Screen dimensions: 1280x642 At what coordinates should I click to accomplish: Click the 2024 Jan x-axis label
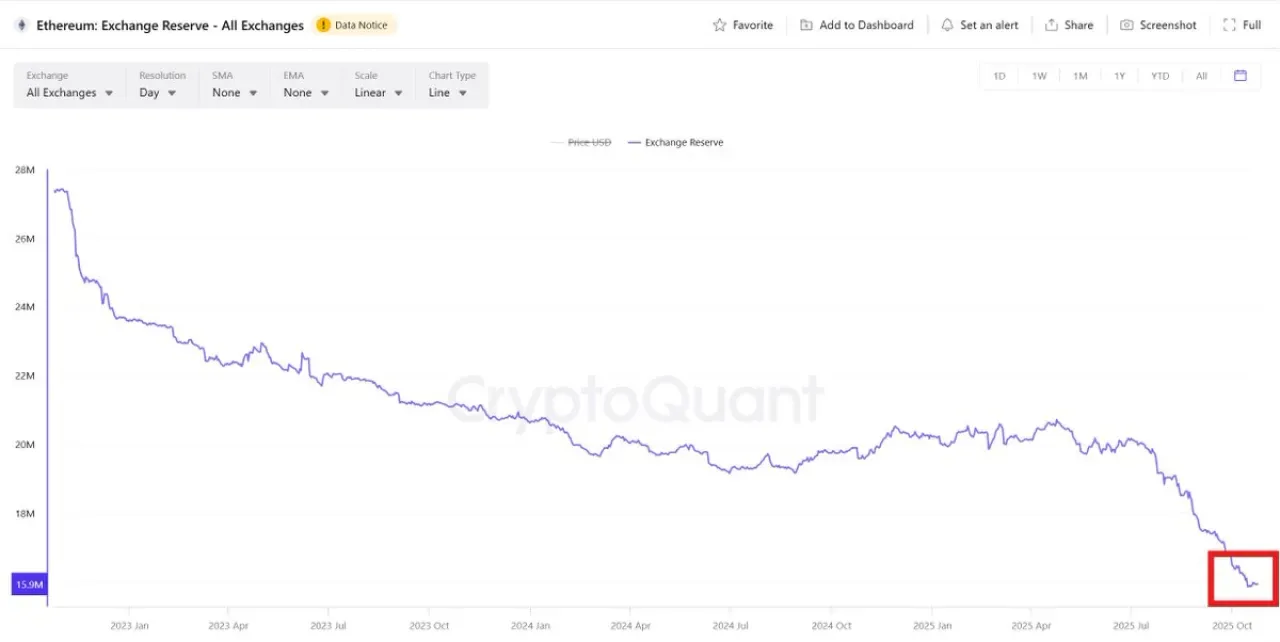[x=530, y=626]
